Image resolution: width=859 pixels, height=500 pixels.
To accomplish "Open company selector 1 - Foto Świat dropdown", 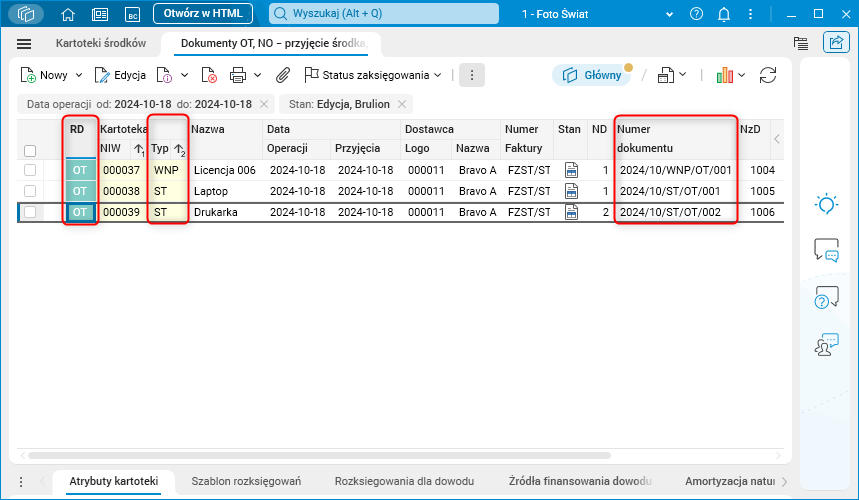I will (669, 15).
